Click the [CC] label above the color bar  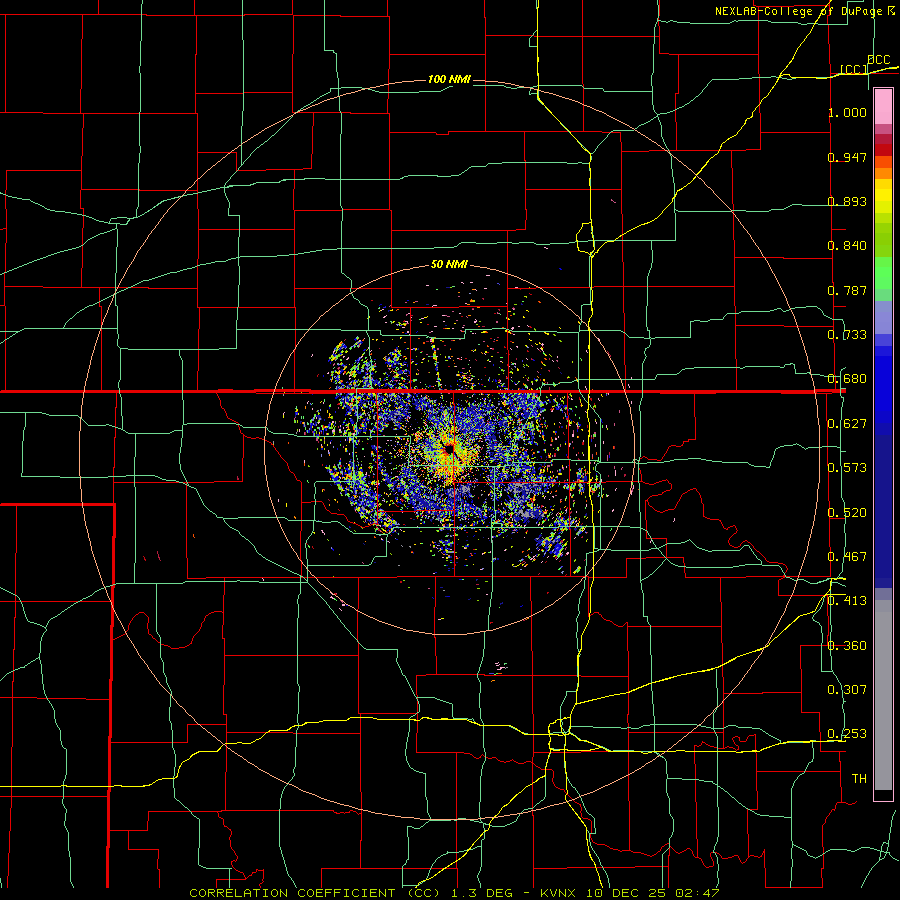pos(854,69)
